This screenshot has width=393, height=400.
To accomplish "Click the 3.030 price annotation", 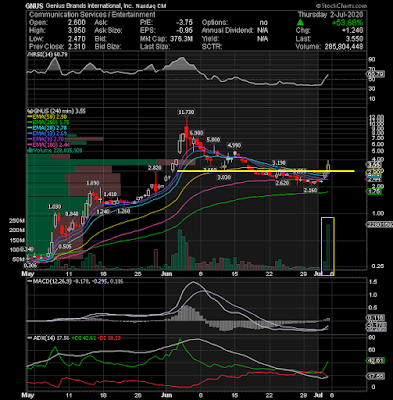I will pos(224,178).
